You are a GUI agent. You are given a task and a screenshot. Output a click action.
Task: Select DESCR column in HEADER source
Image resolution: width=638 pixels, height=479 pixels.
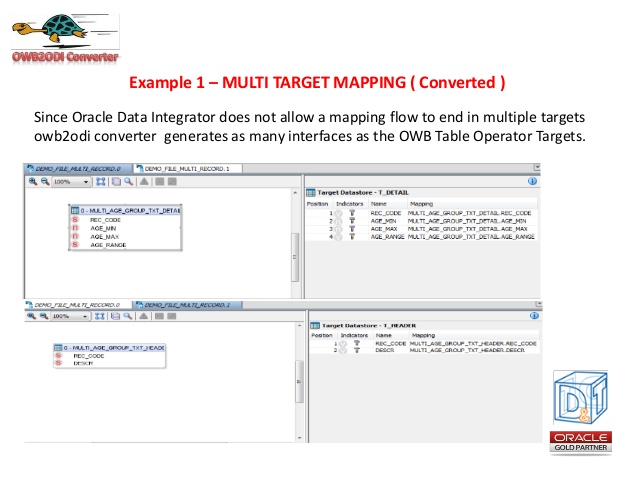click(83, 363)
